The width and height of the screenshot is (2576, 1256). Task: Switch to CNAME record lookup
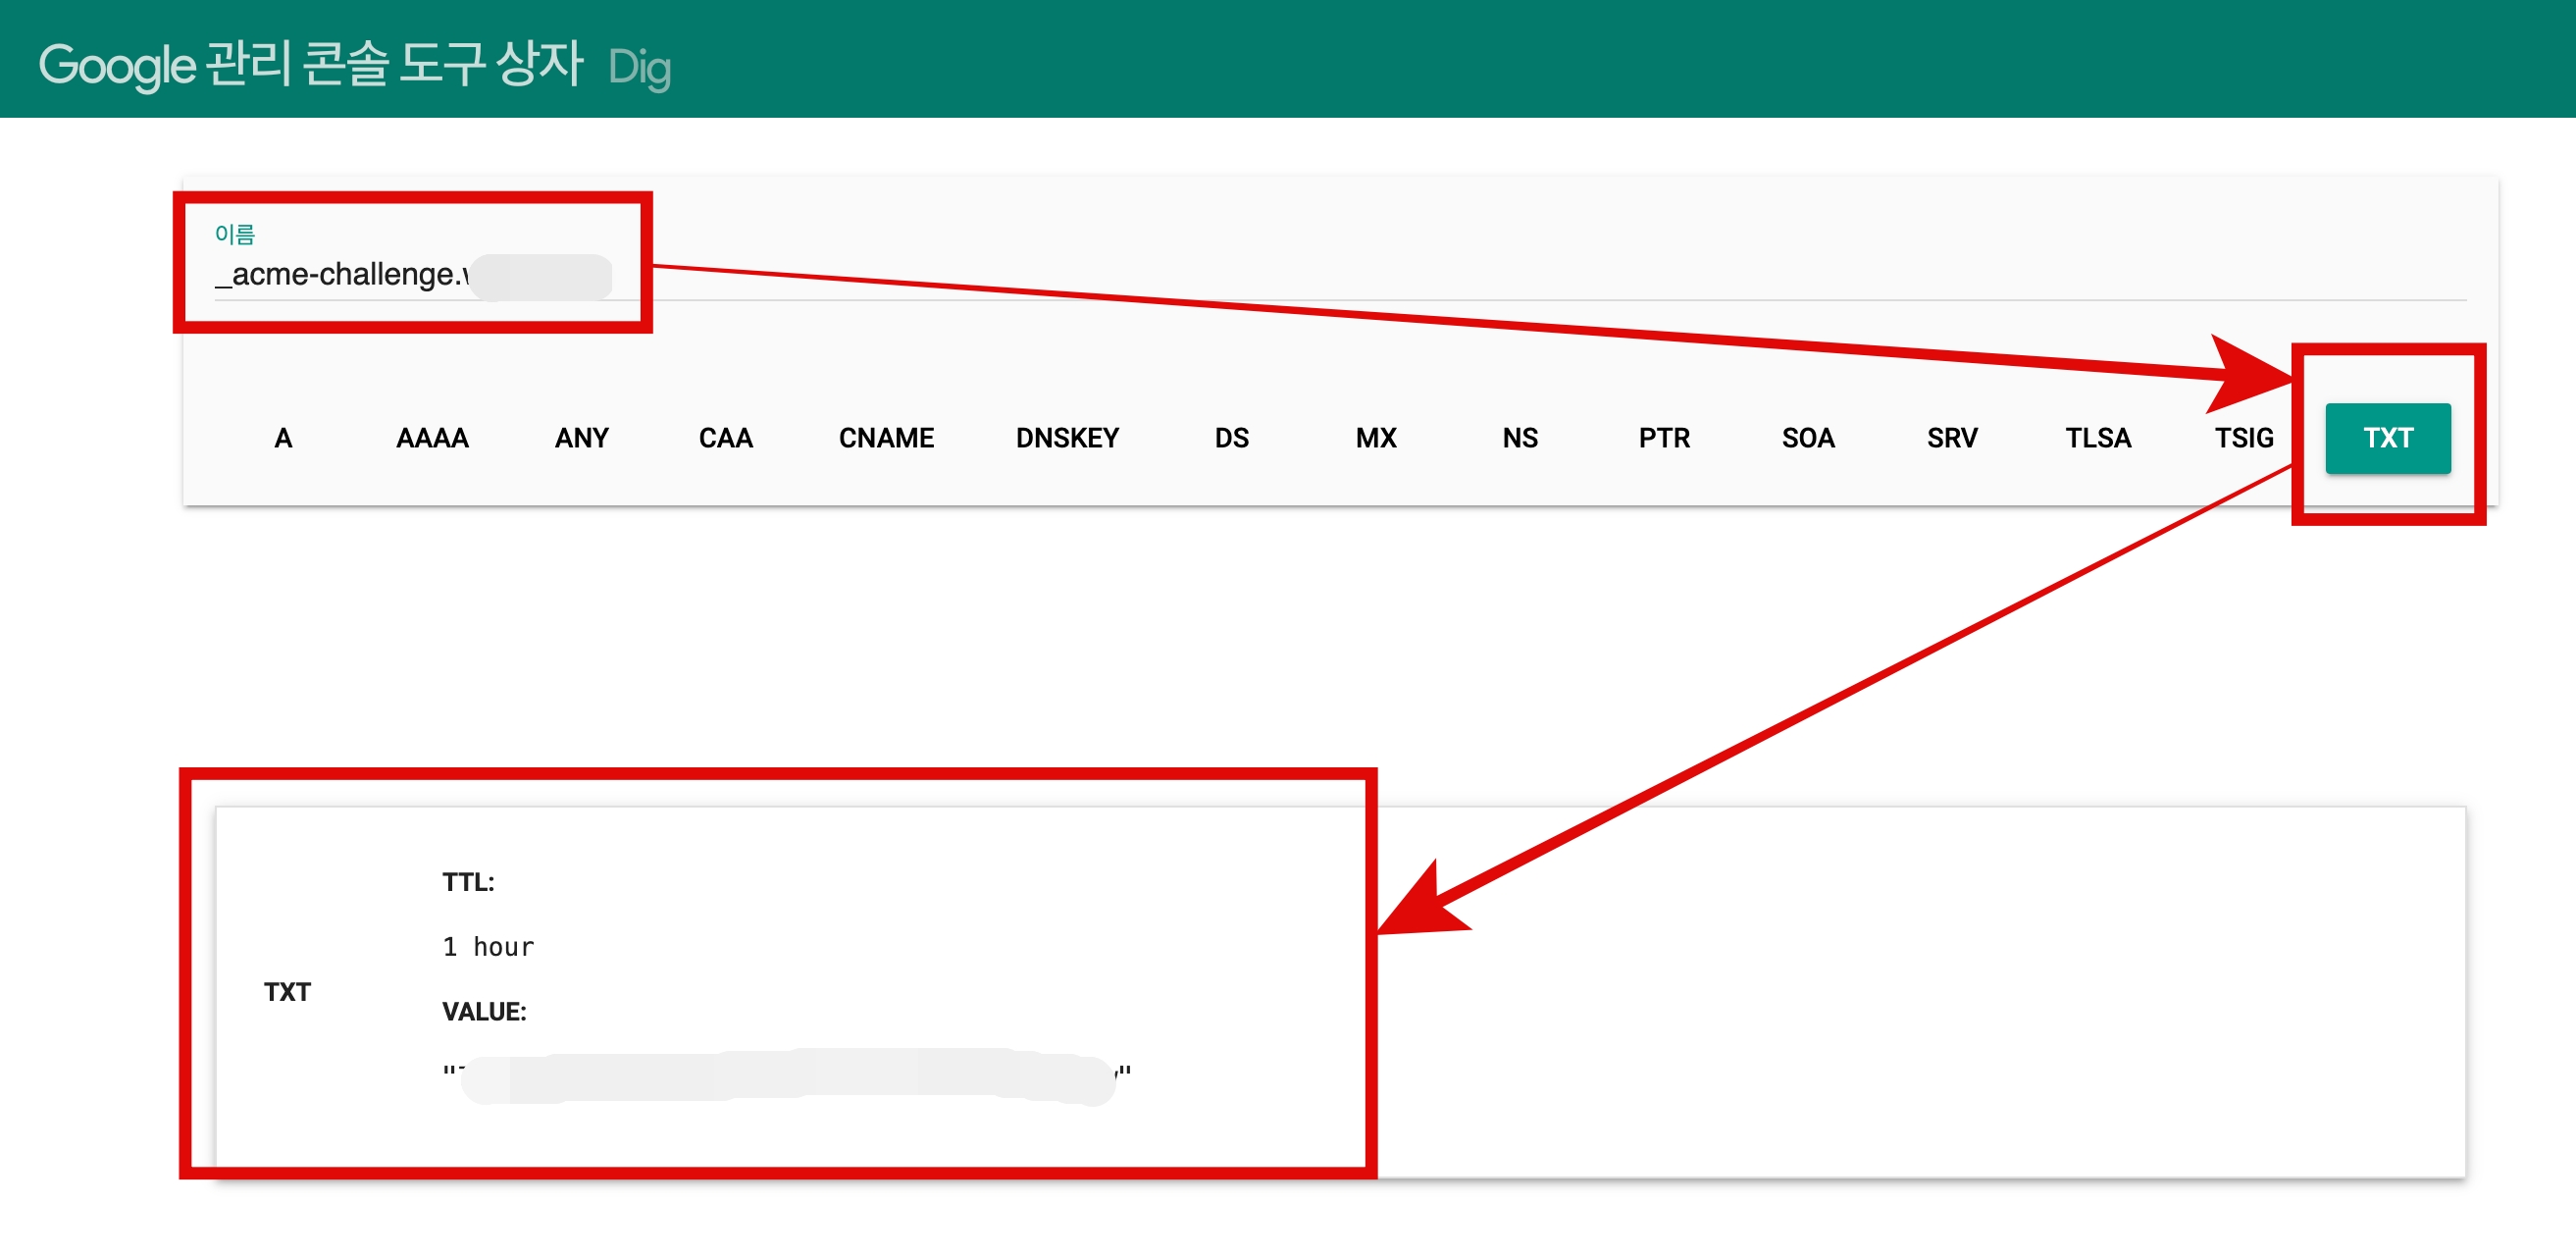coord(886,438)
